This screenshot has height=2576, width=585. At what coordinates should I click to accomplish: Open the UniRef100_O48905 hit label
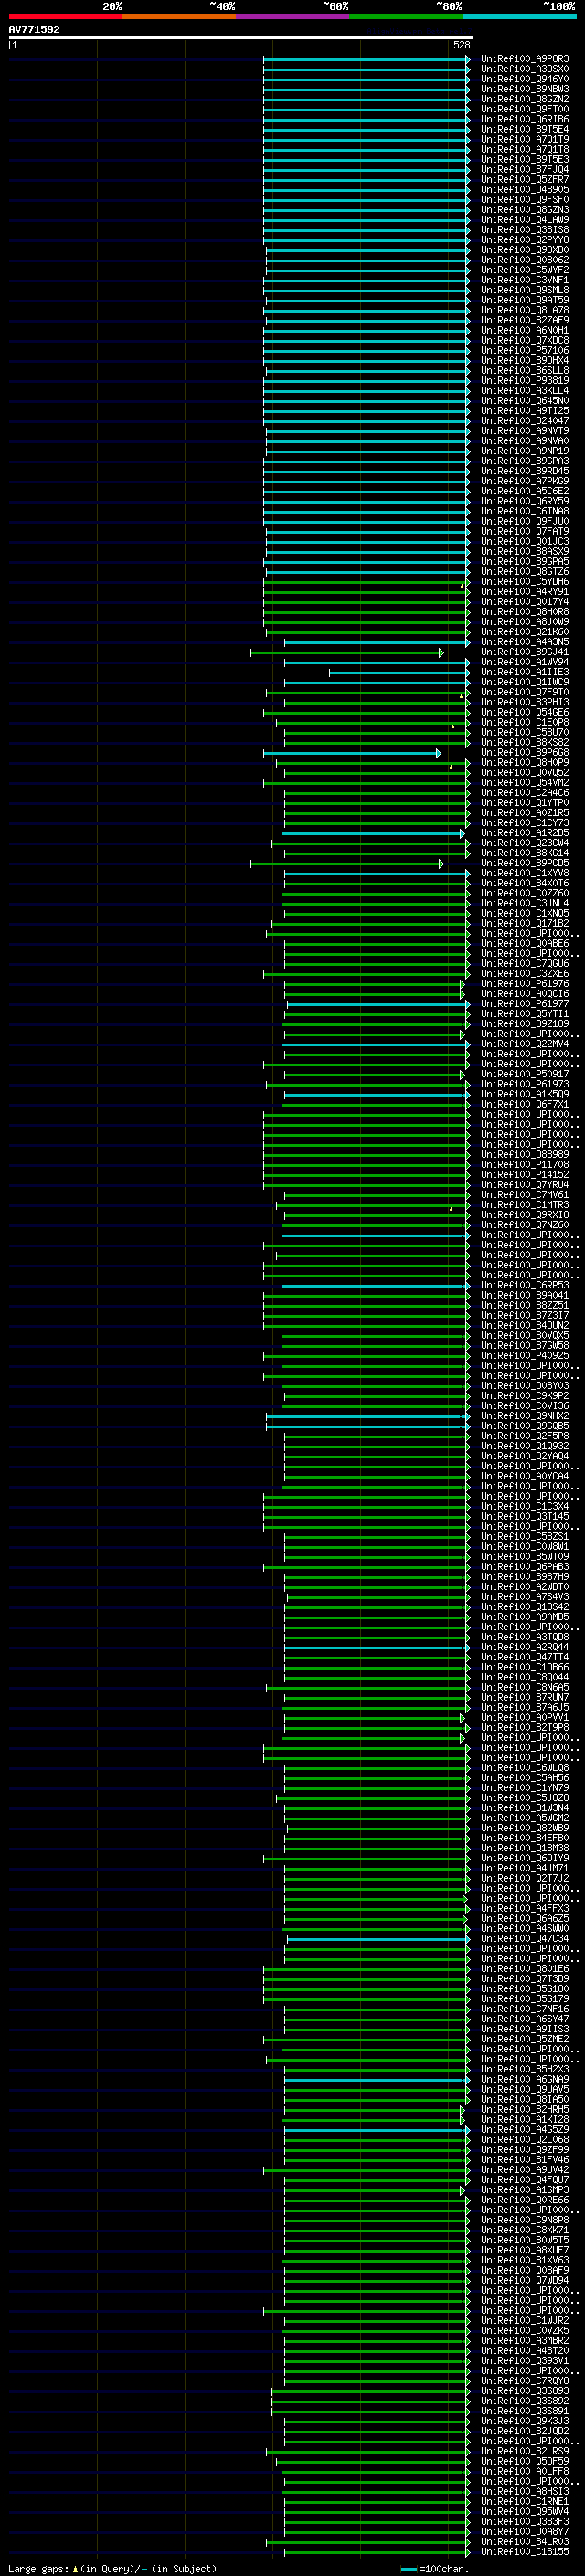[x=525, y=190]
